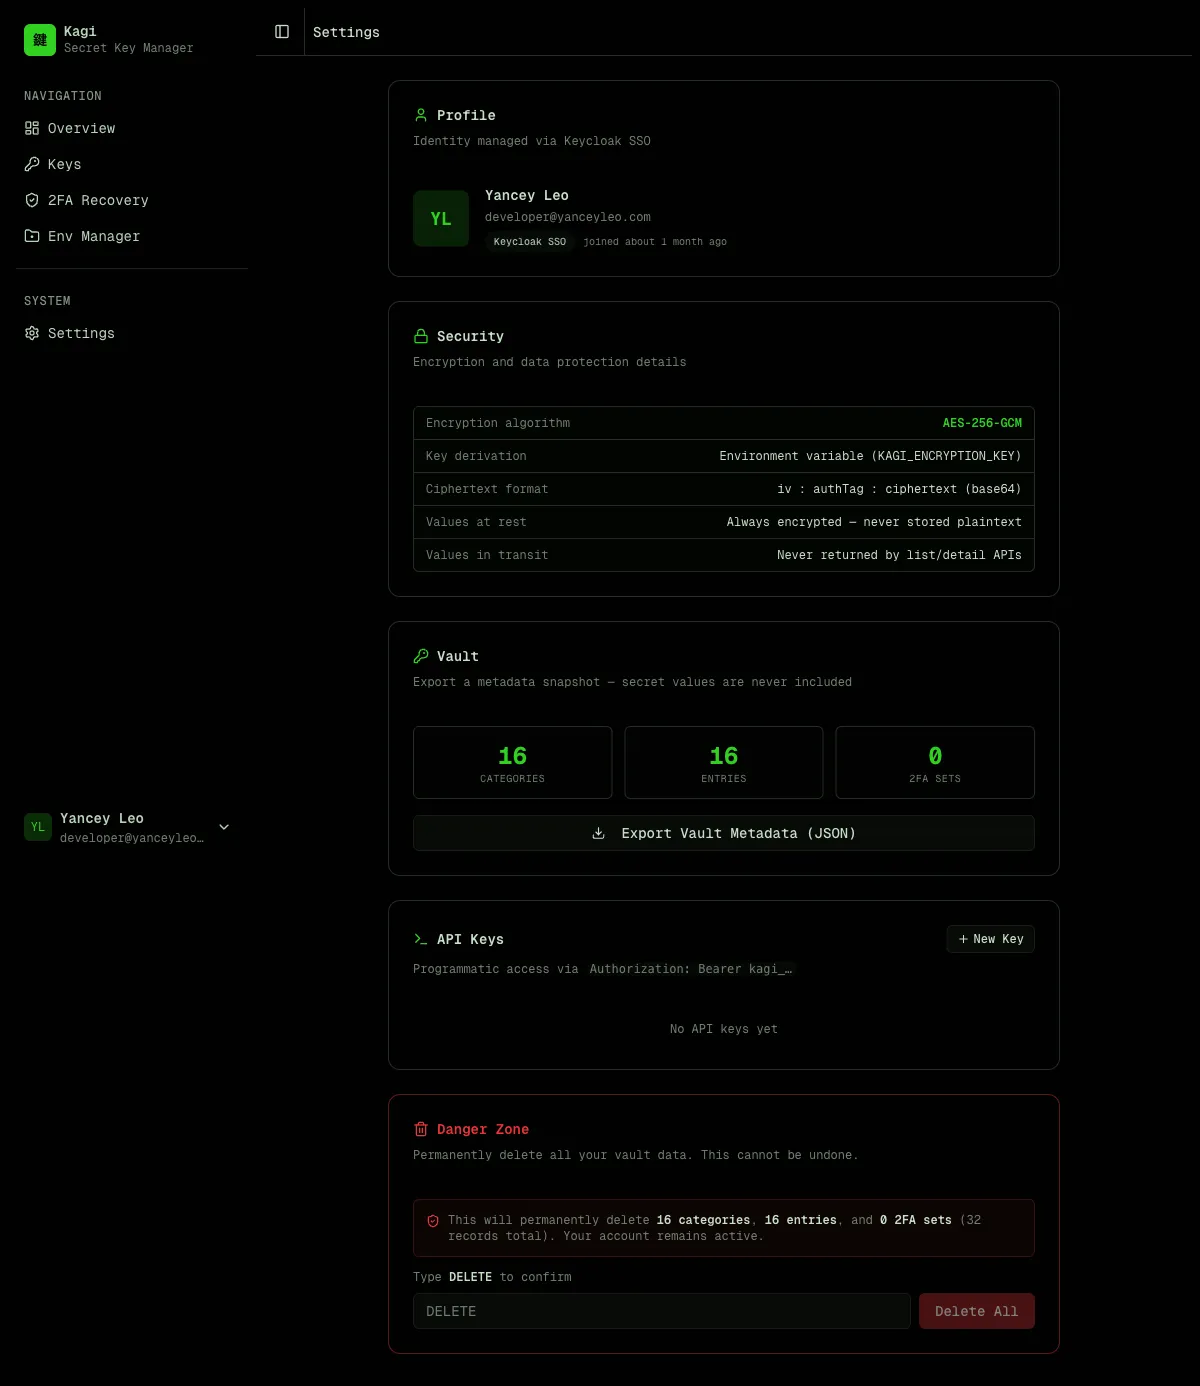Click the large YL profile avatar
This screenshot has width=1200, height=1386.
[441, 218]
